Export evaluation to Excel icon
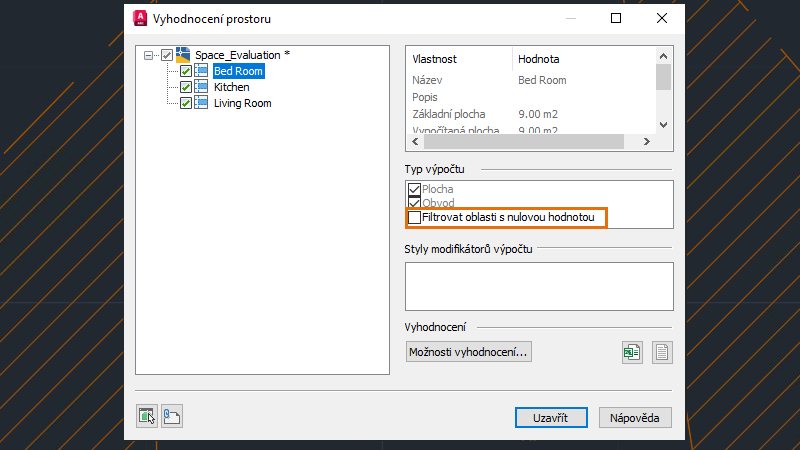 tap(632, 352)
